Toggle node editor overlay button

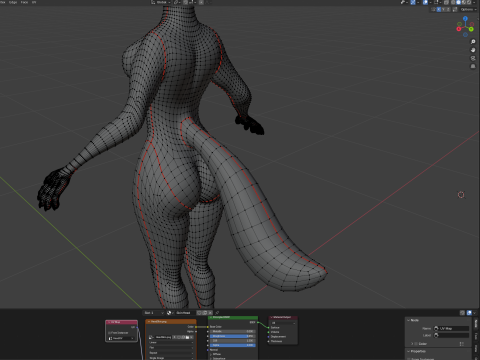coord(469,313)
